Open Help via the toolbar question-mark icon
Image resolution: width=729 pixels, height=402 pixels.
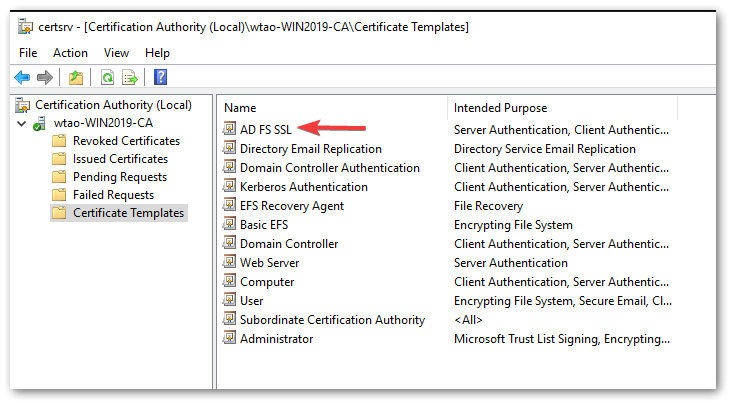click(160, 77)
